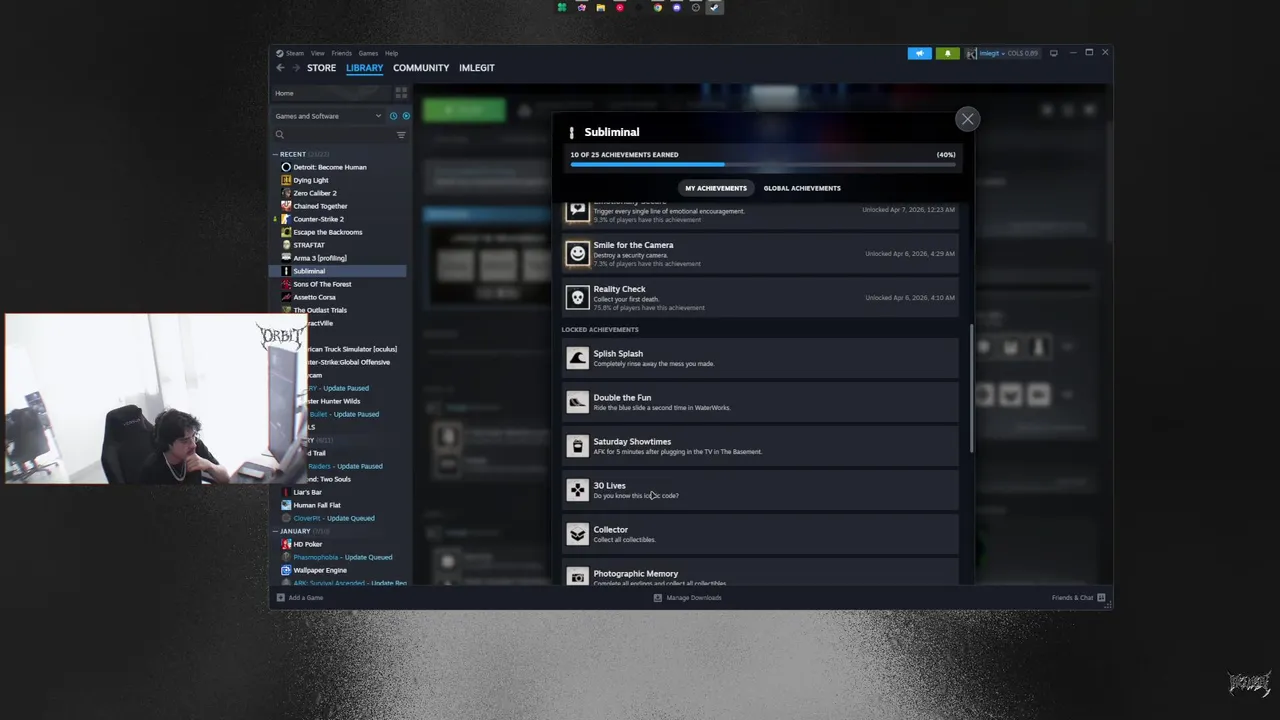This screenshot has height=720, width=1280.
Task: Go to the COMMUNITY tab
Action: [421, 68]
